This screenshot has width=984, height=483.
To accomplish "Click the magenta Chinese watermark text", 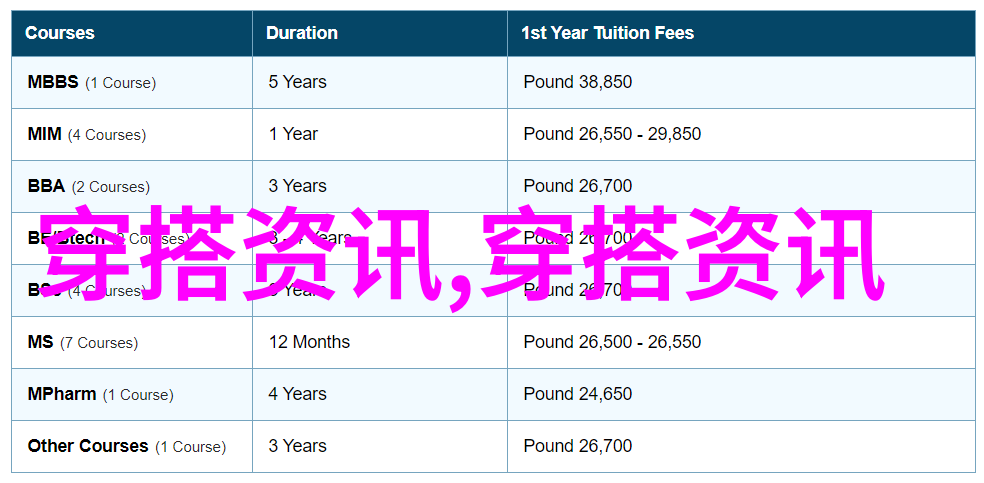I will (x=465, y=255).
